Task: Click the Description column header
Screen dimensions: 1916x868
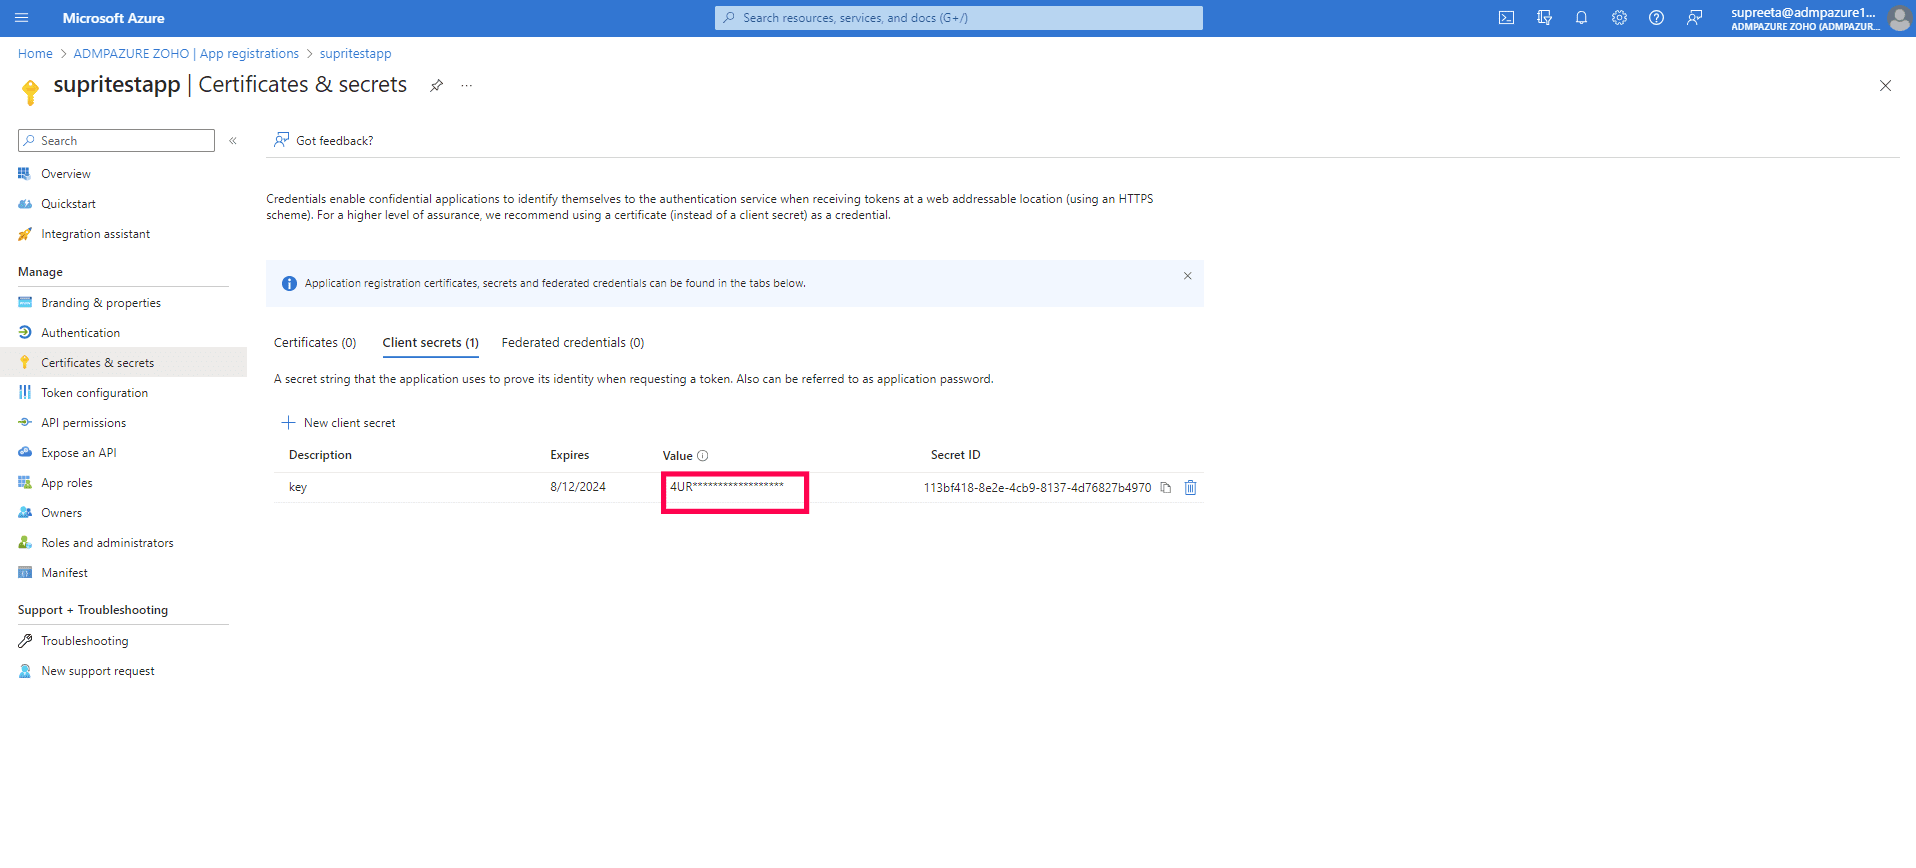Action: pos(320,455)
